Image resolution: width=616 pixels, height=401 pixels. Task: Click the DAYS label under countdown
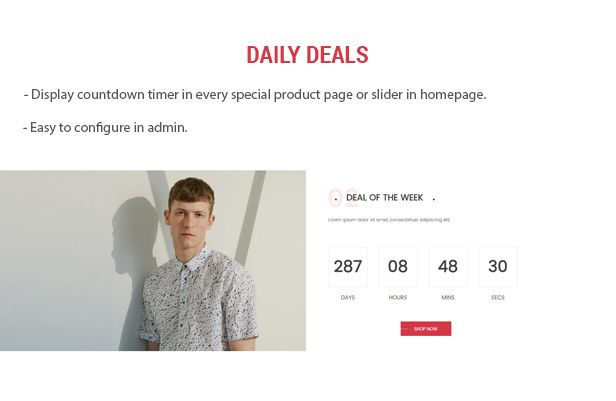[x=348, y=297]
